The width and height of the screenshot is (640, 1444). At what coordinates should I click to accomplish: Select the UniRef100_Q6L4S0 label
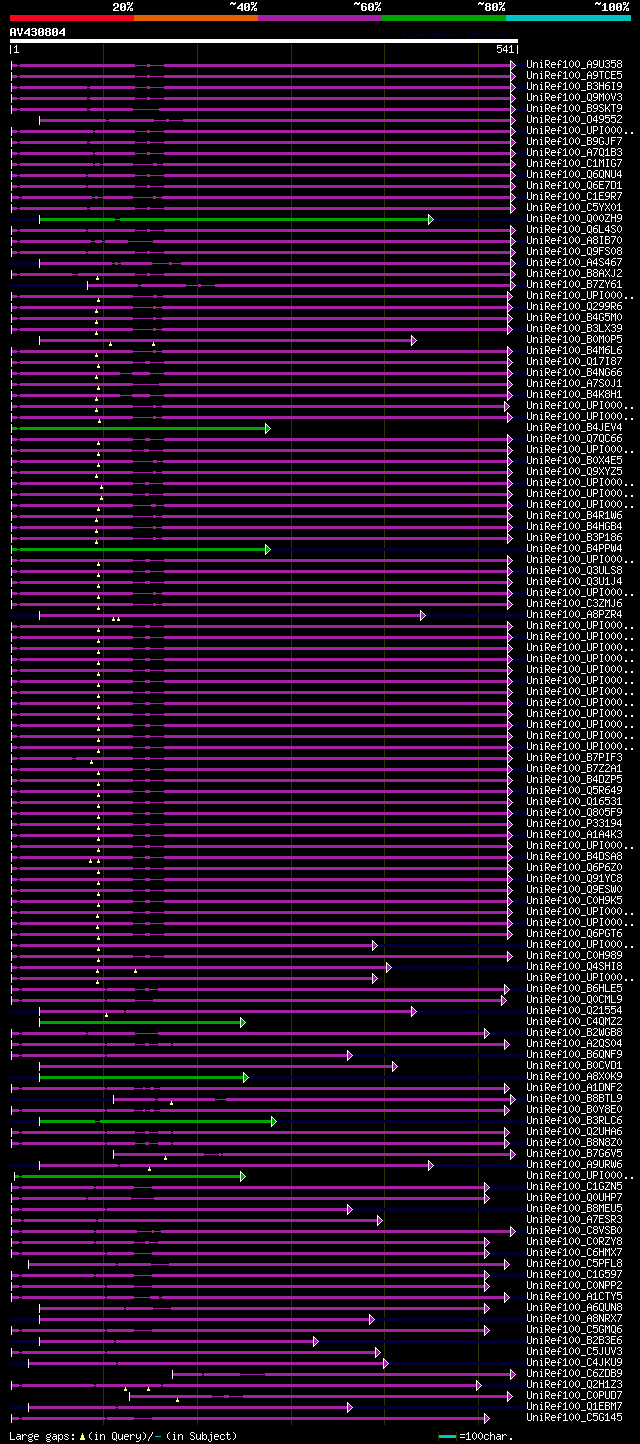pos(574,229)
